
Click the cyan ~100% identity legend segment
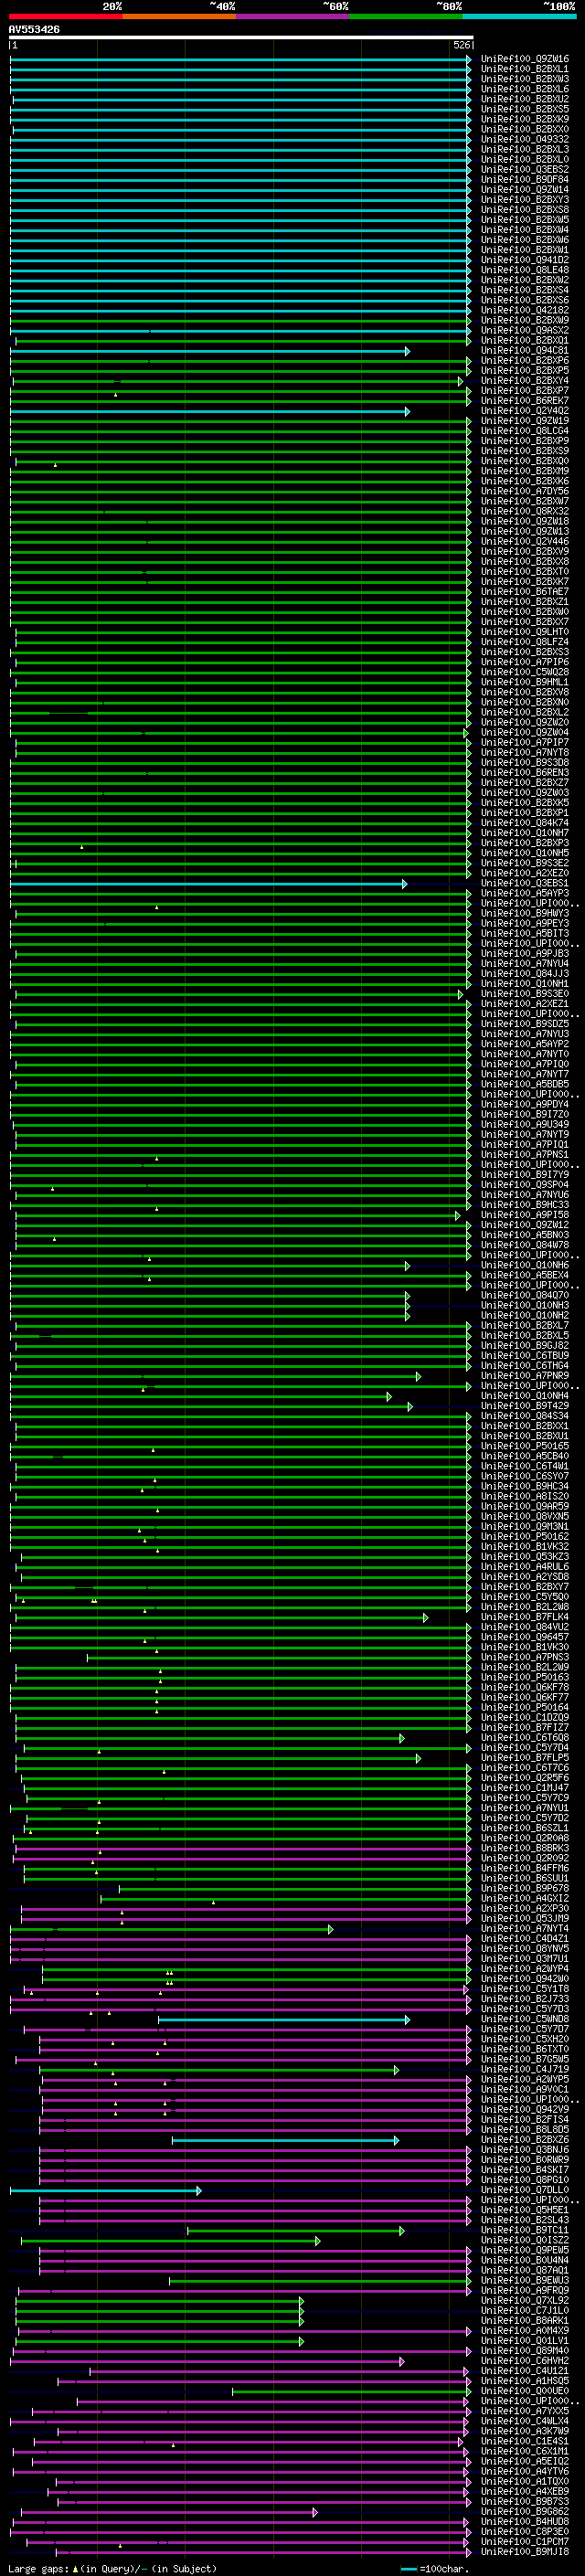coord(519,16)
